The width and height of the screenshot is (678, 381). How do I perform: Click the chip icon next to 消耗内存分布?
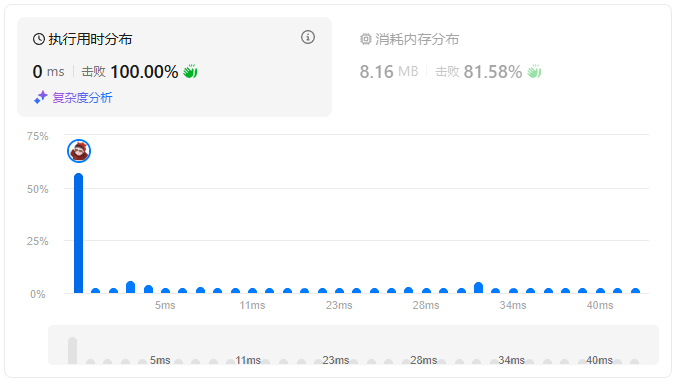point(366,39)
